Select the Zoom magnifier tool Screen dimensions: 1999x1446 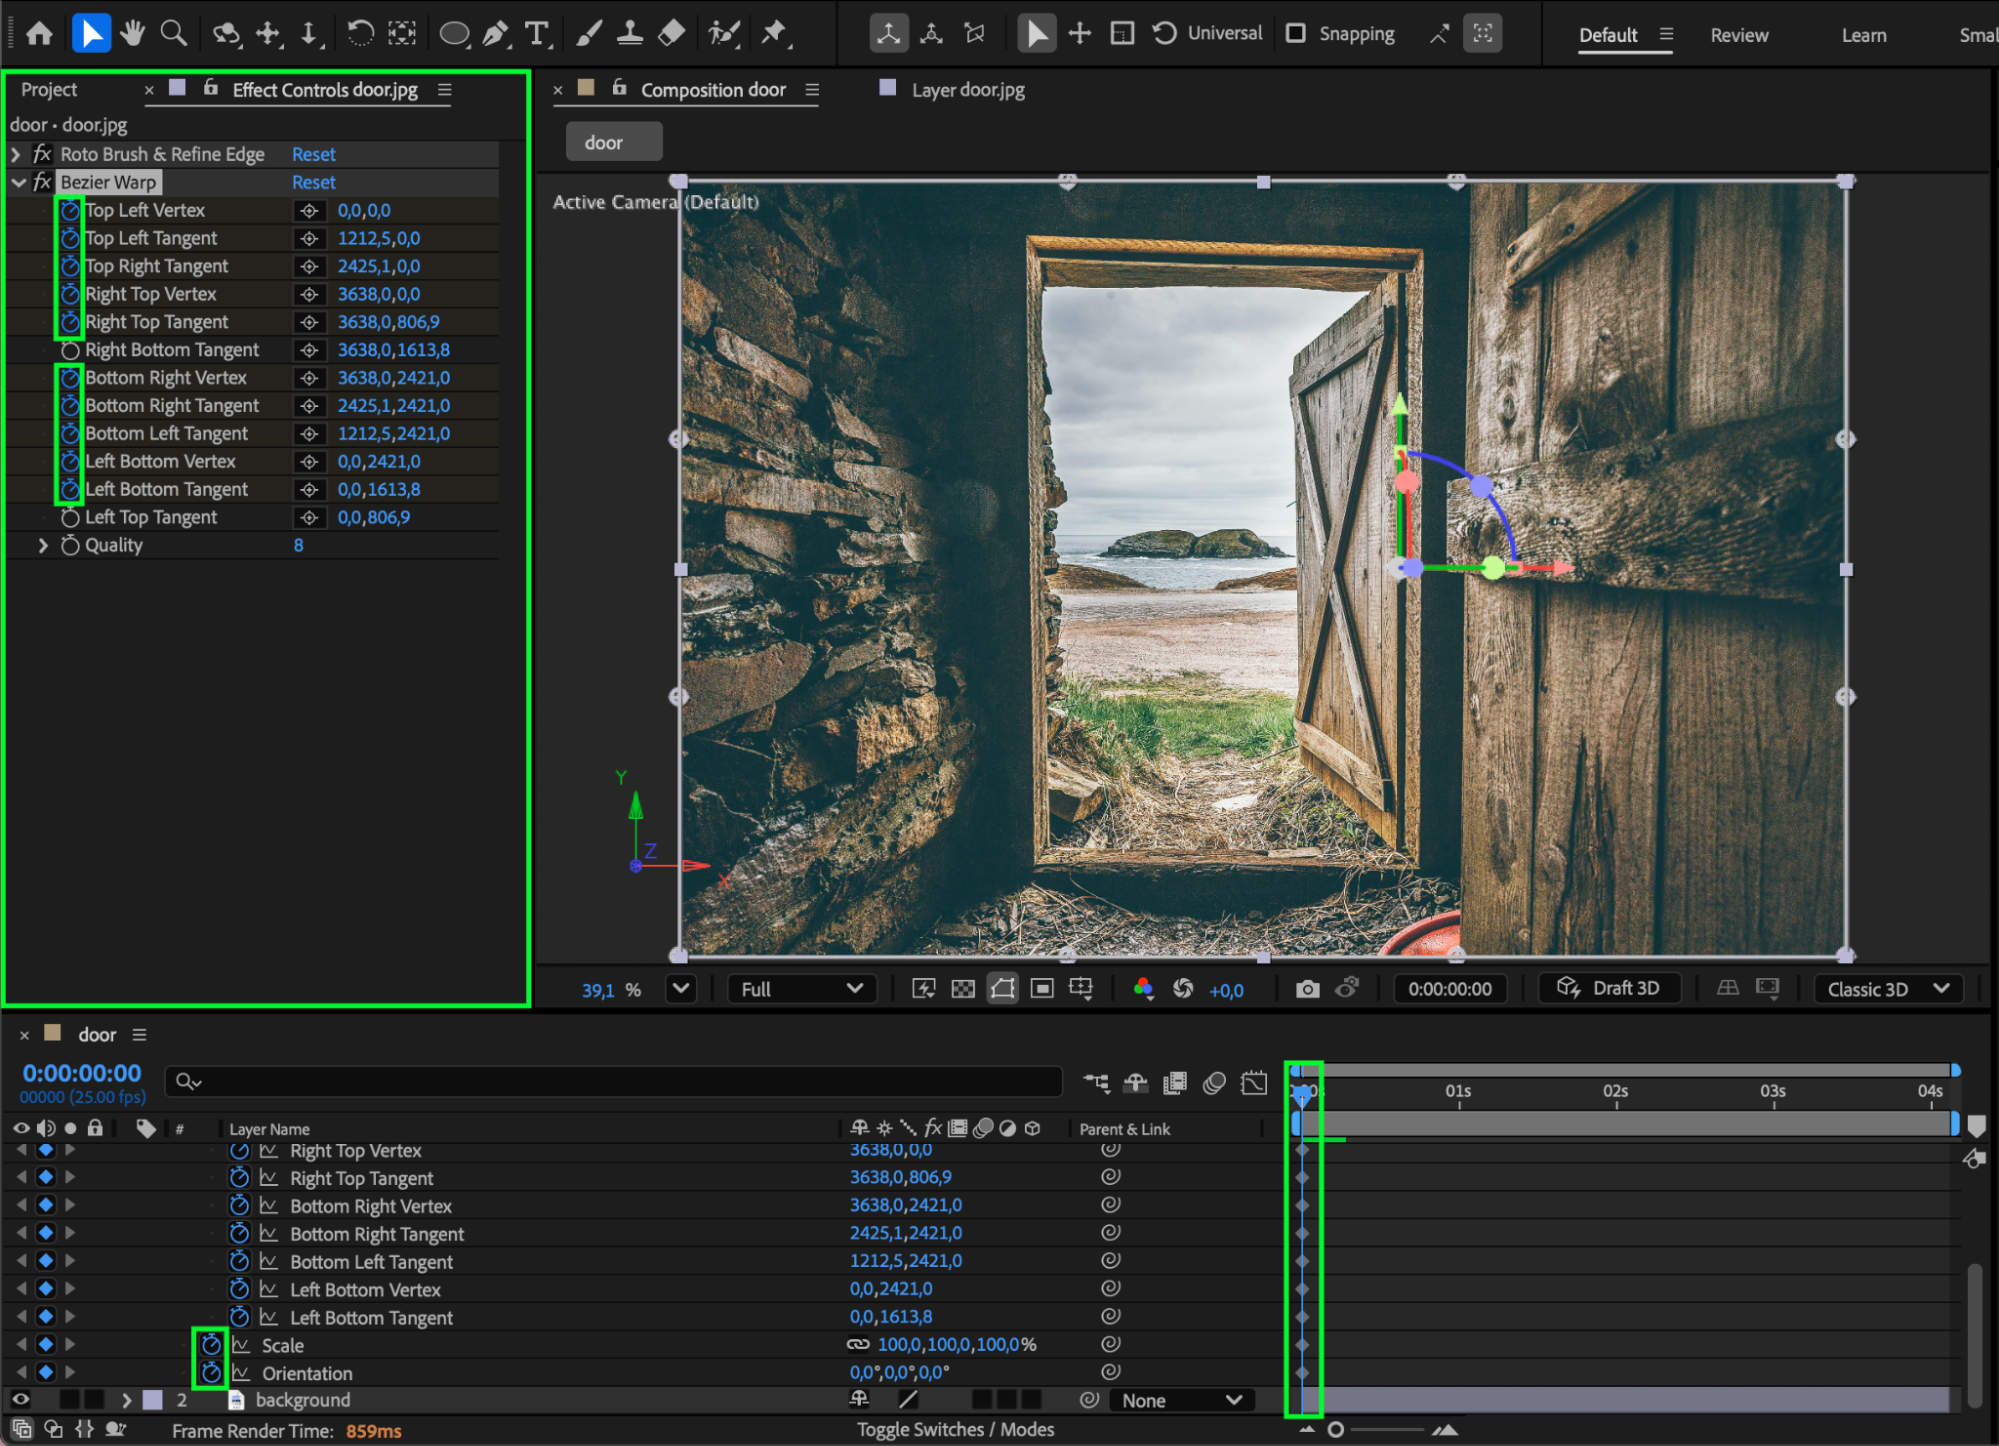point(174,34)
